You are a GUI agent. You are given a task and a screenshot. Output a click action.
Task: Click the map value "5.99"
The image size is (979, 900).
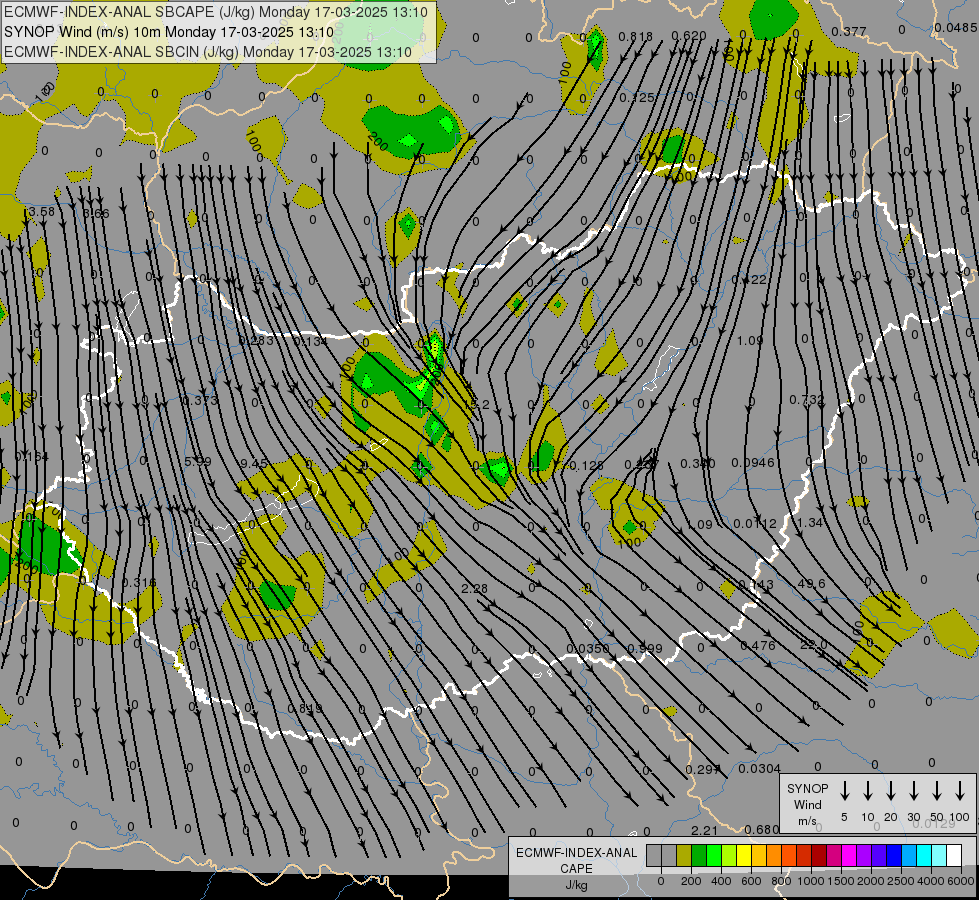[x=198, y=462]
